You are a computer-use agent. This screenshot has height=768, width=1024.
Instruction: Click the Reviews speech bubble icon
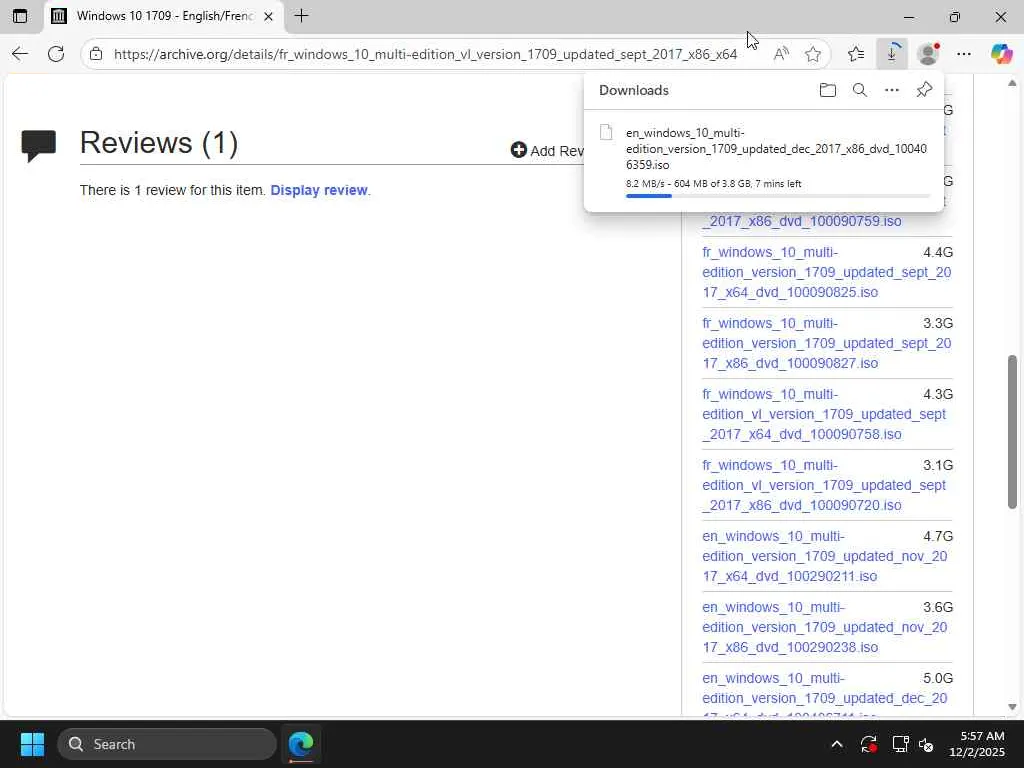39,146
